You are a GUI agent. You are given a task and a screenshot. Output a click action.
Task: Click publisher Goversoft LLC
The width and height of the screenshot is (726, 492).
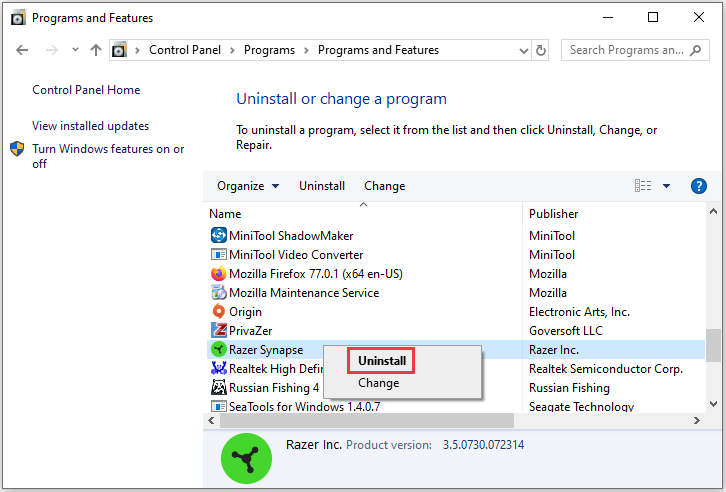tap(566, 330)
